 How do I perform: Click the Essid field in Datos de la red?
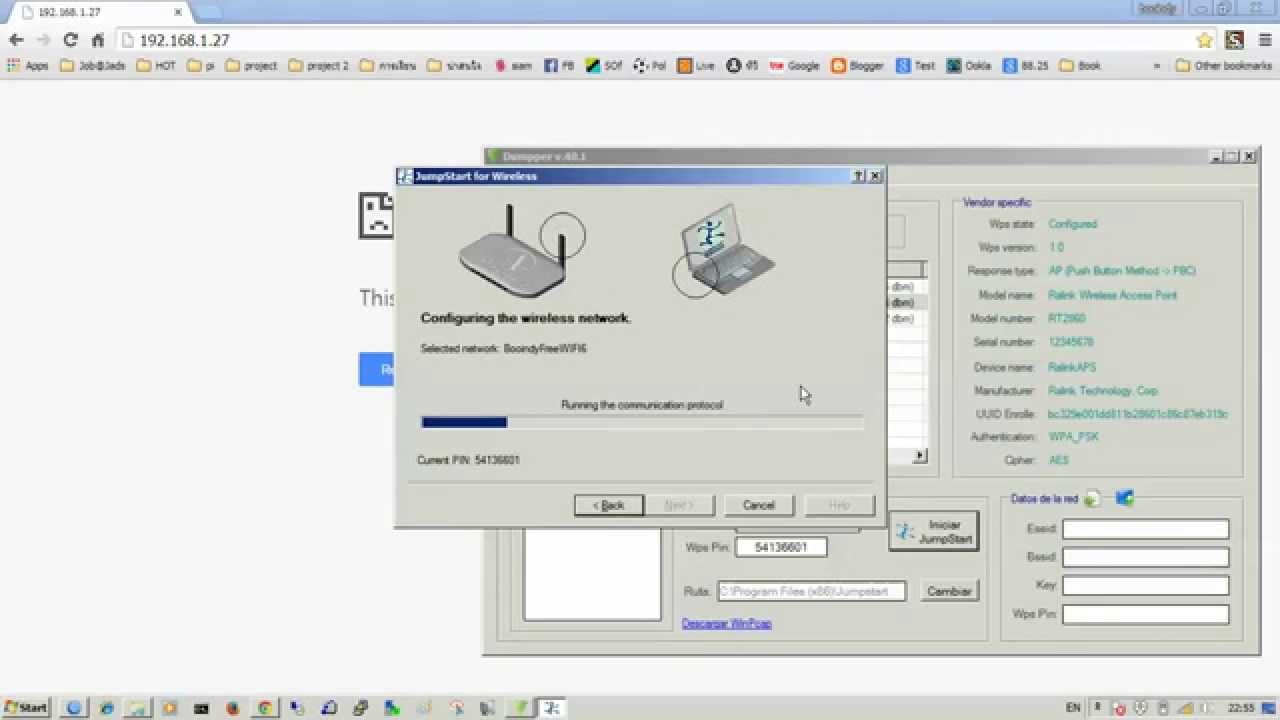click(x=1146, y=529)
